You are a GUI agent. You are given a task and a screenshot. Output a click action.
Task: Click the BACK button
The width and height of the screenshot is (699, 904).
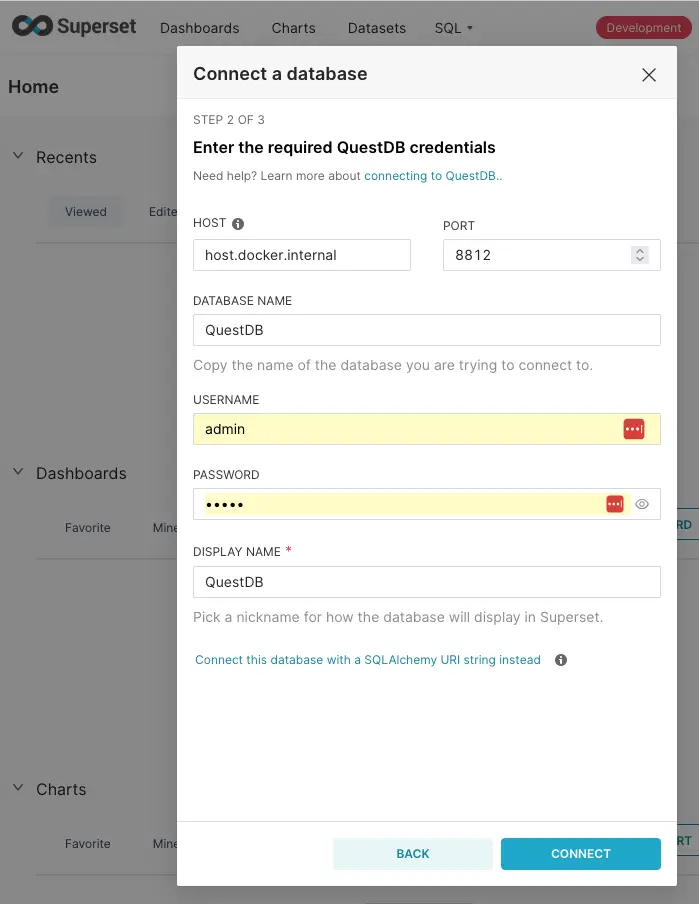point(412,853)
